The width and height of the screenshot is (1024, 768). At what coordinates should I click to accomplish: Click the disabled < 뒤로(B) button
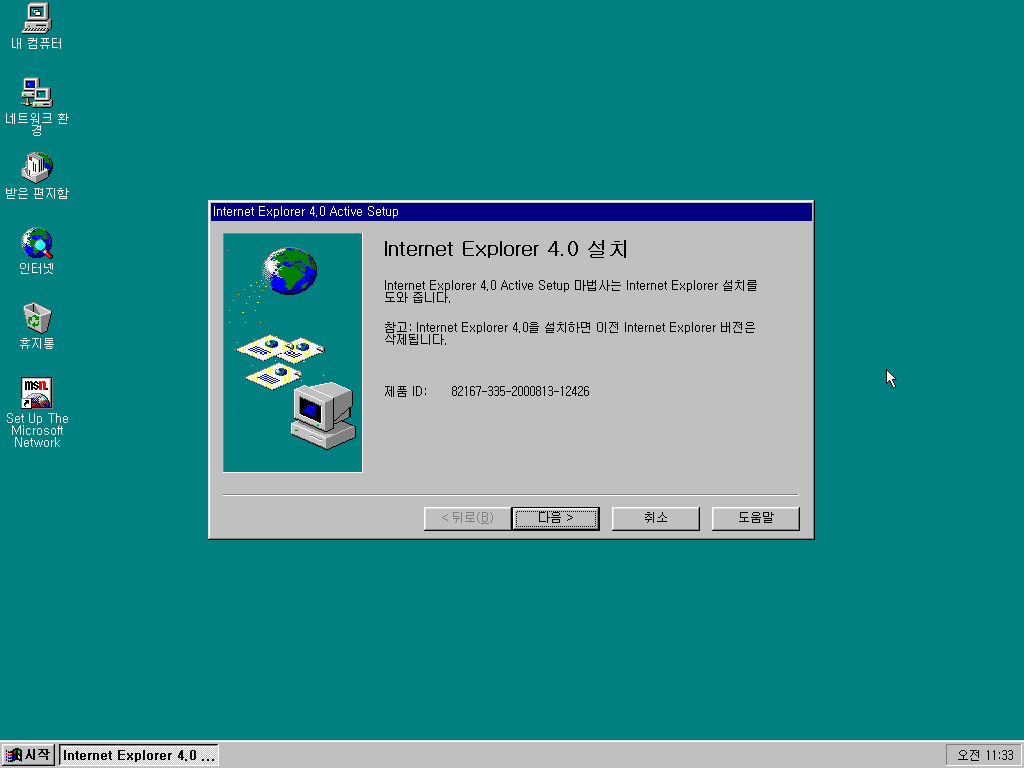click(467, 519)
